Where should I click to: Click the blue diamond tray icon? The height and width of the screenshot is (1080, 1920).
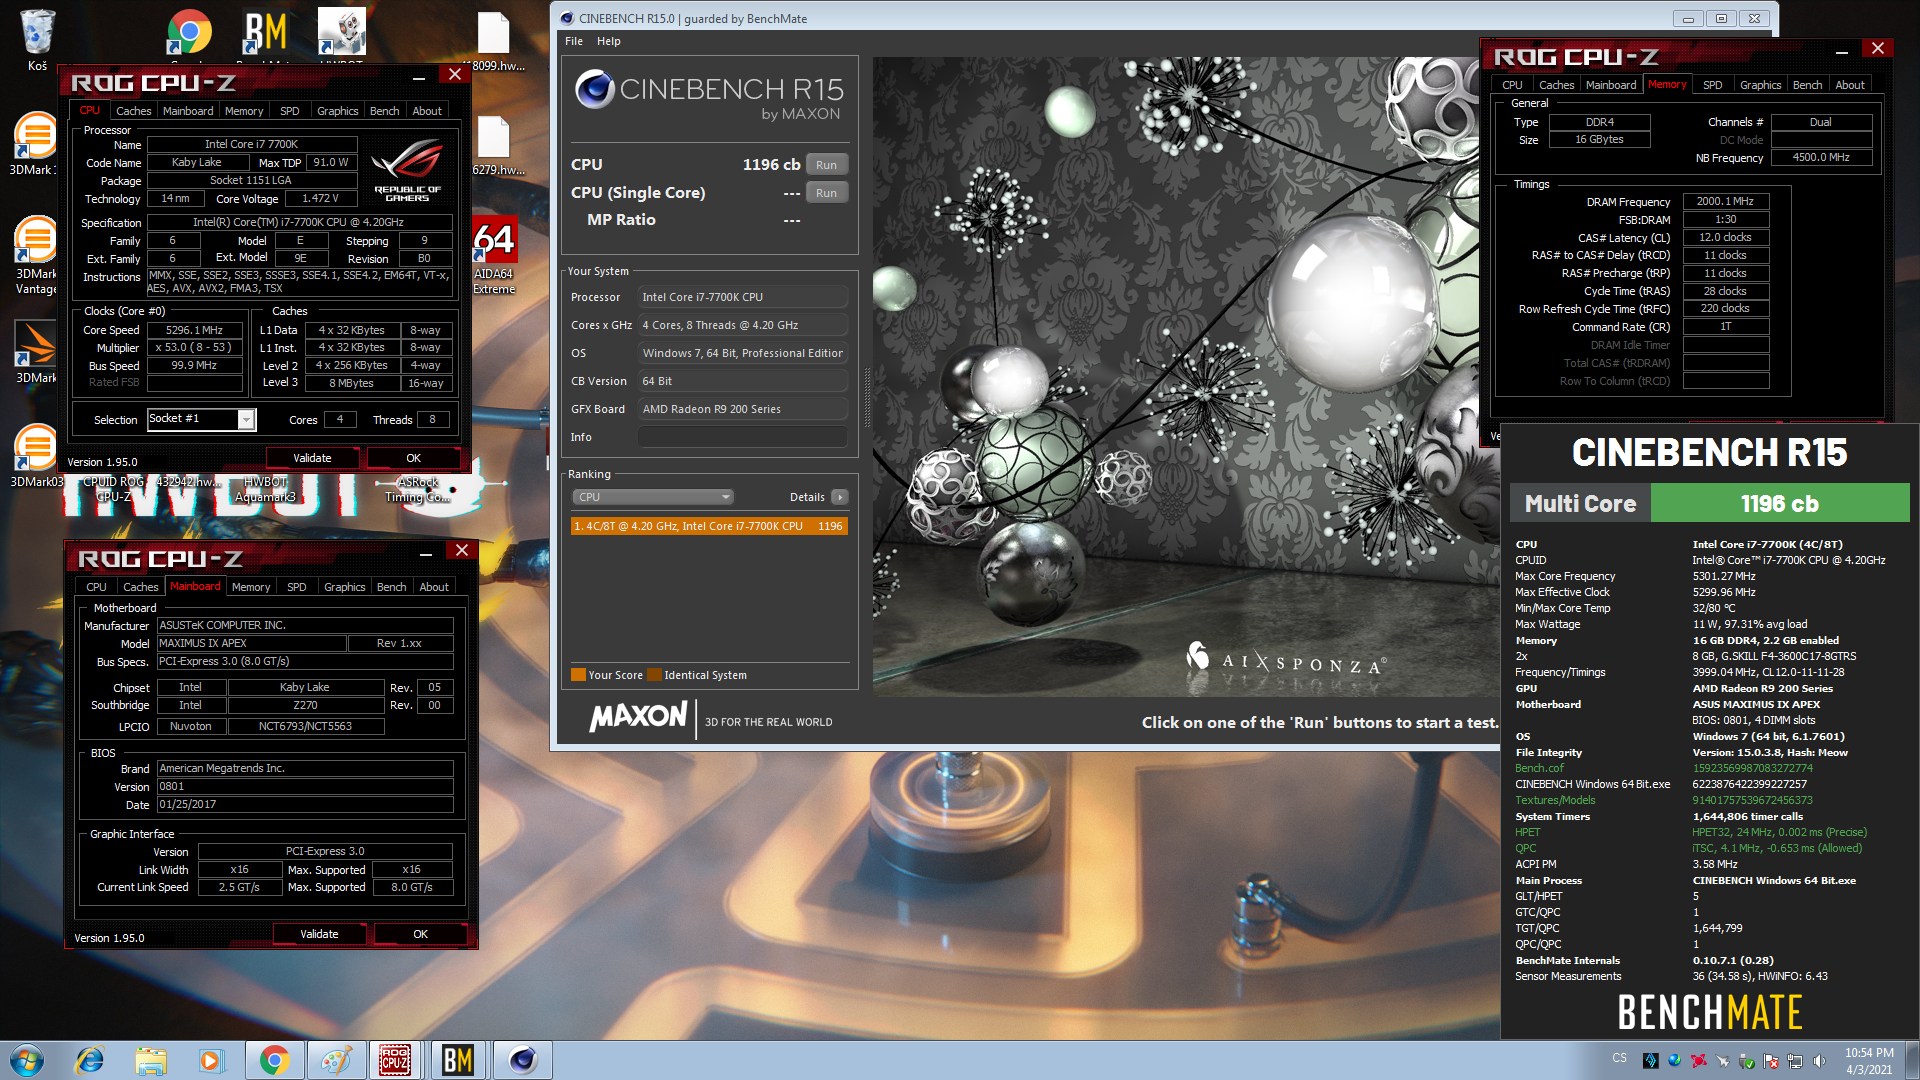tap(1651, 1061)
